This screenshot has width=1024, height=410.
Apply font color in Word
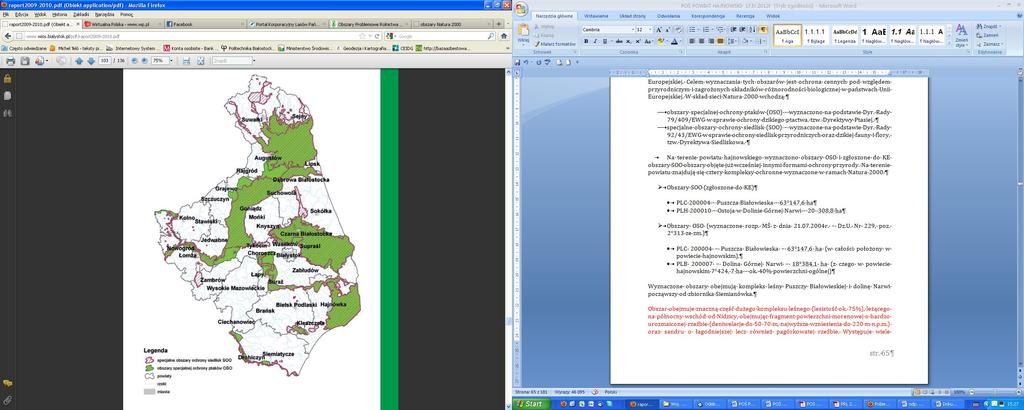[675, 41]
